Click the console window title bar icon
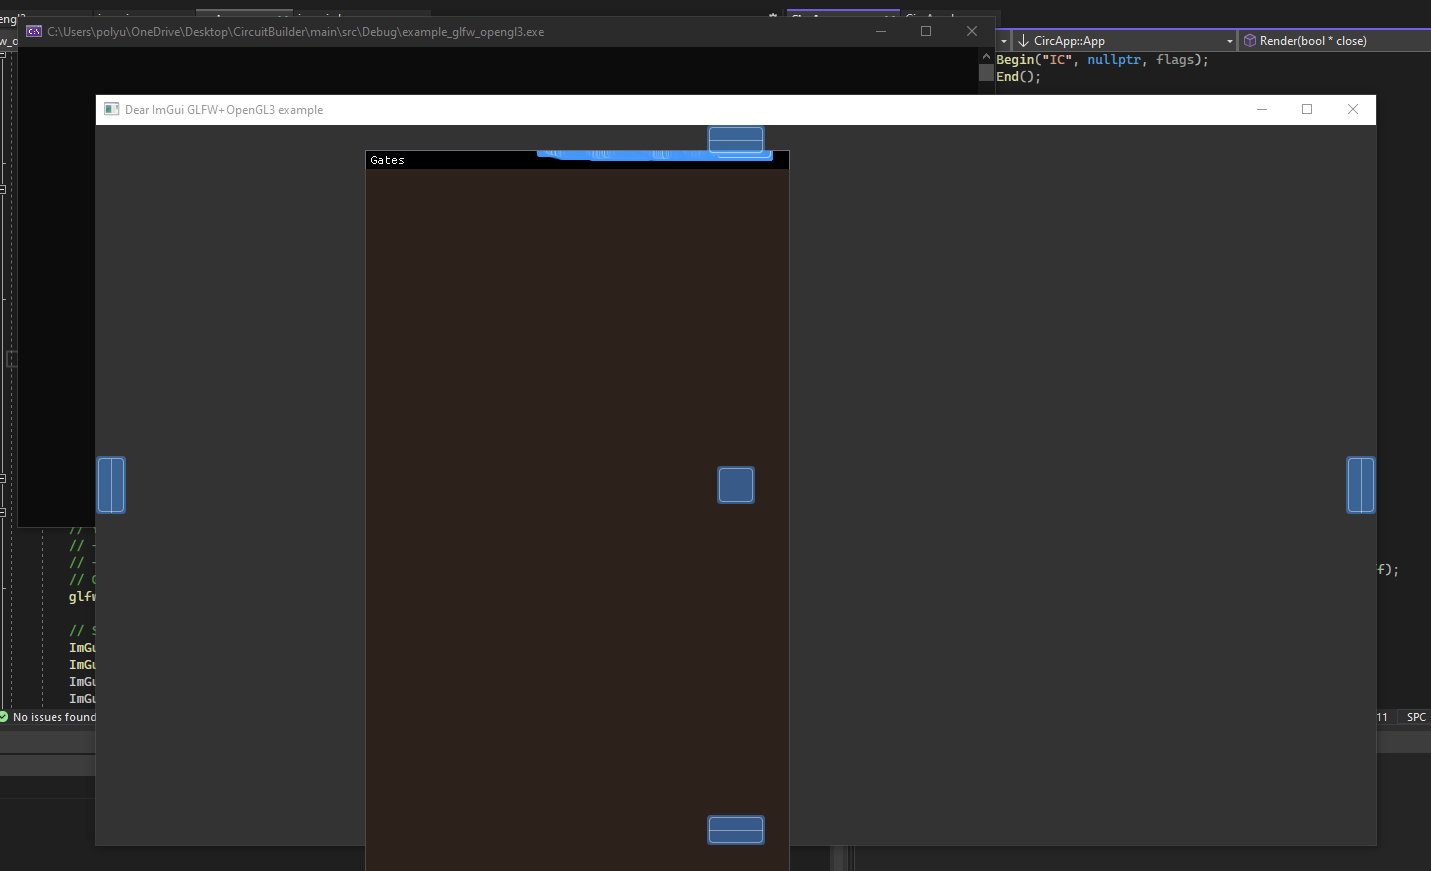 [x=34, y=32]
